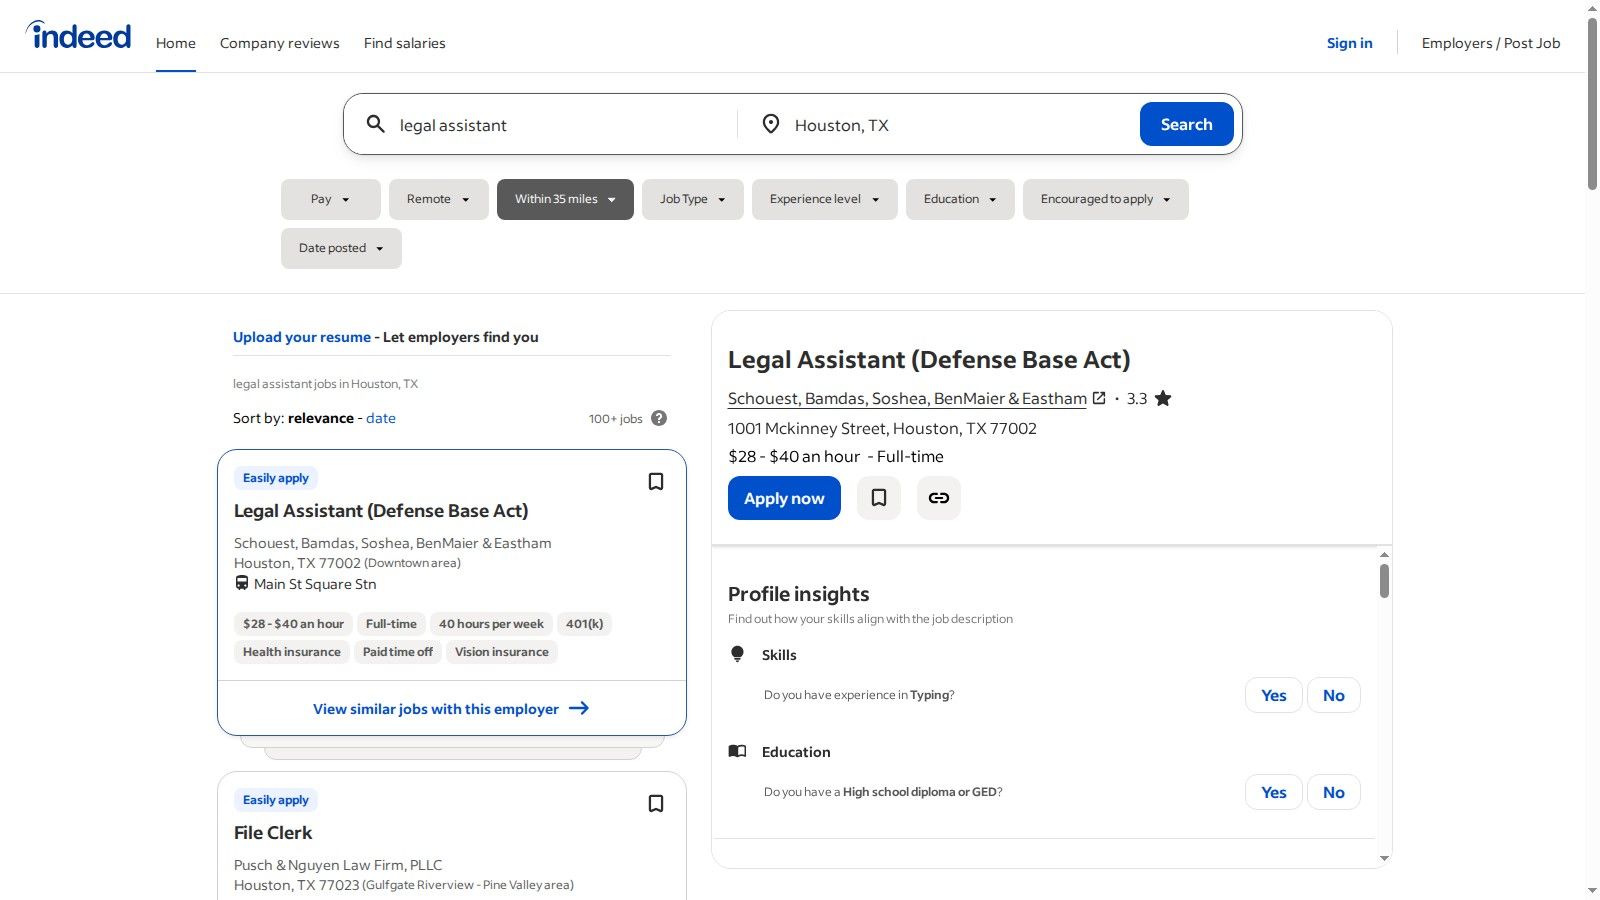This screenshot has width=1600, height=900.
Task: Click the help question mark near job count
Action: [659, 418]
